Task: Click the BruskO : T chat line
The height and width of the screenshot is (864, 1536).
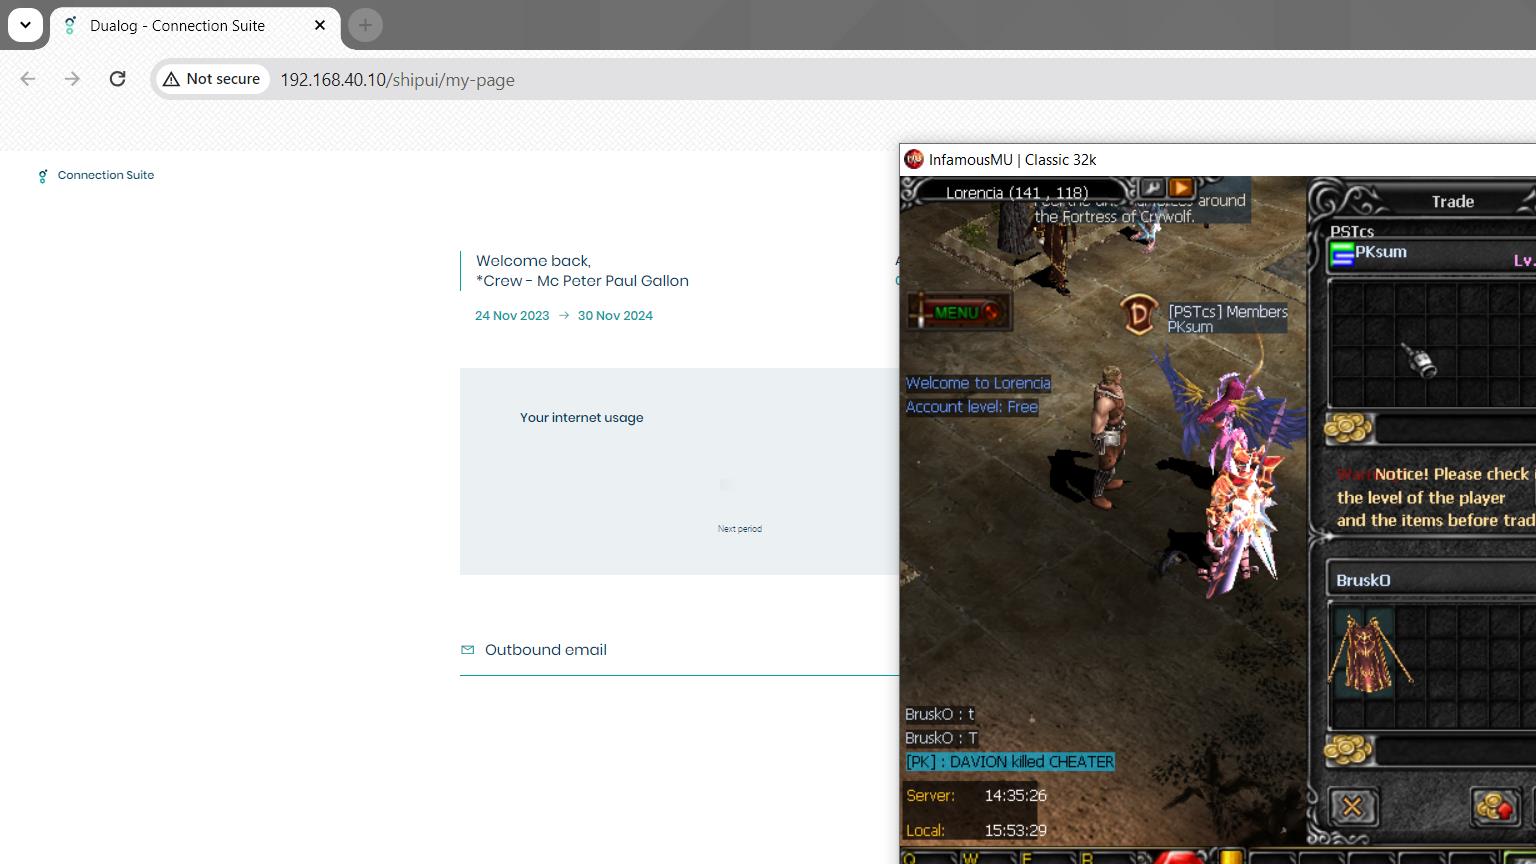Action: click(x=941, y=738)
